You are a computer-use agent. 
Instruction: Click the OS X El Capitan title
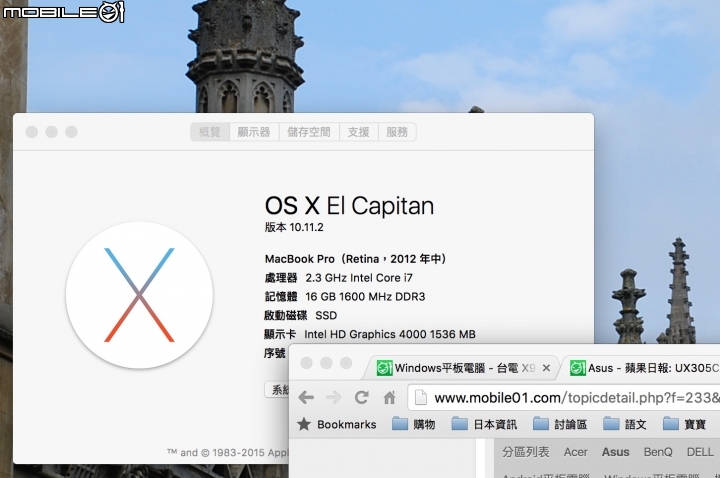coord(349,206)
